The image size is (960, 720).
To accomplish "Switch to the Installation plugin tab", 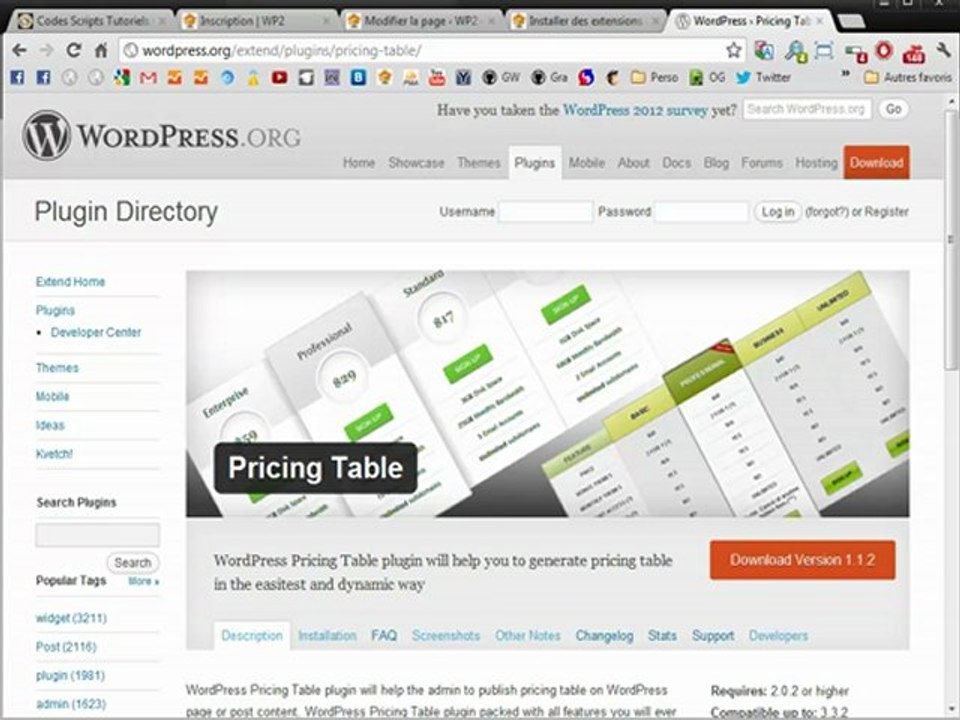I will [327, 636].
